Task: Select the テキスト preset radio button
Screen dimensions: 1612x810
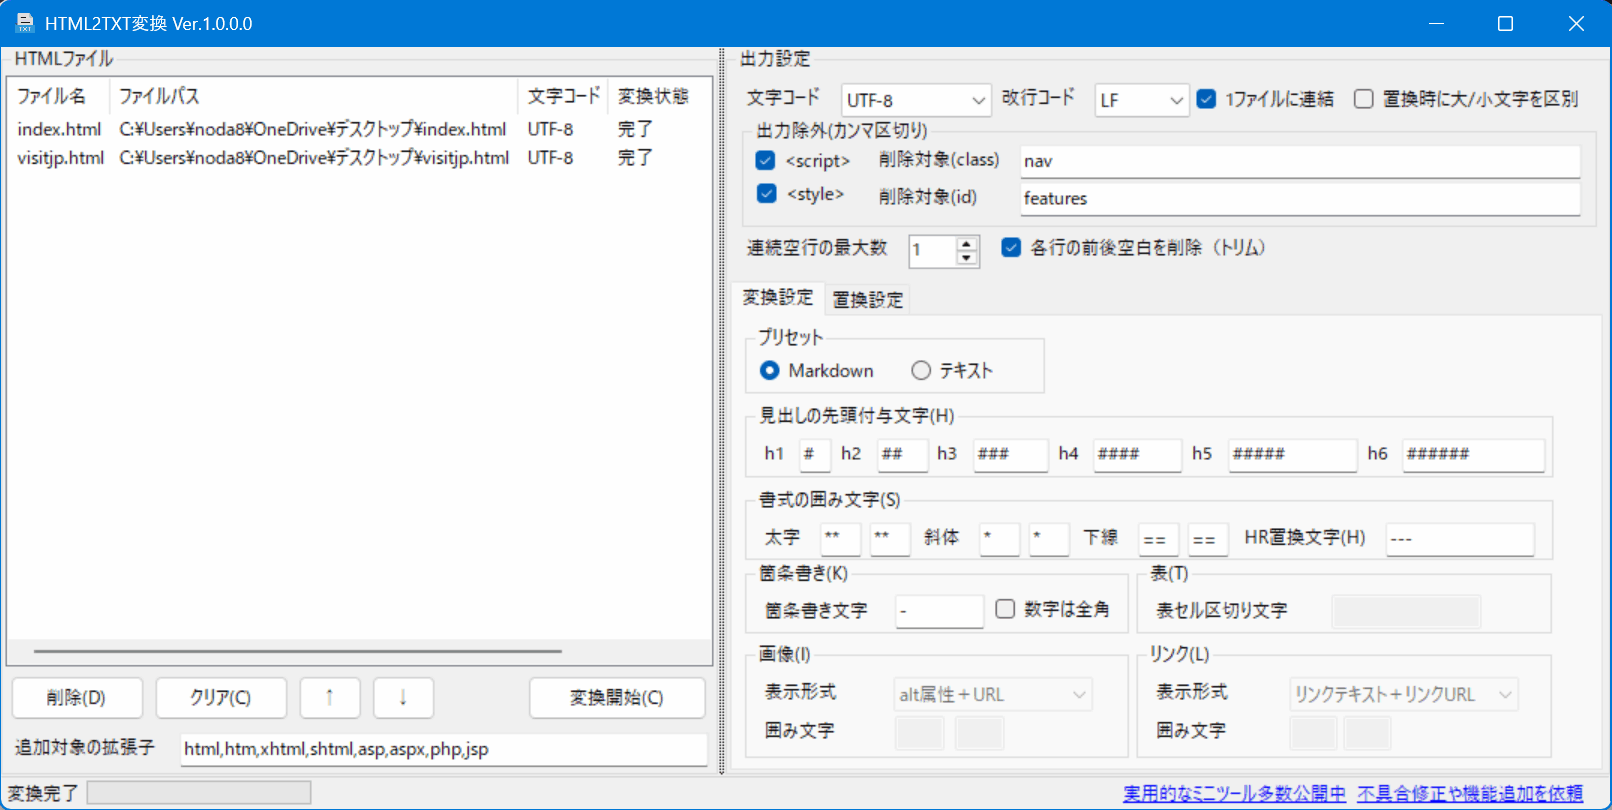Action: pos(921,371)
